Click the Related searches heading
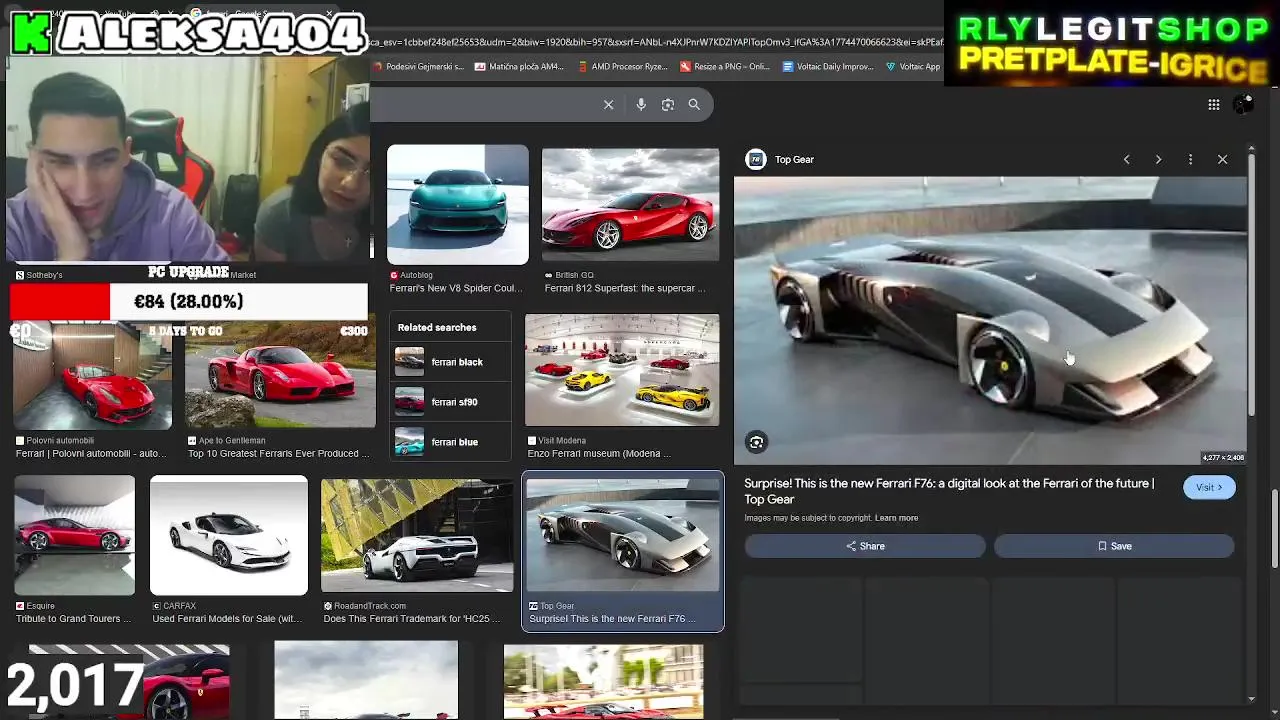 pos(437,327)
